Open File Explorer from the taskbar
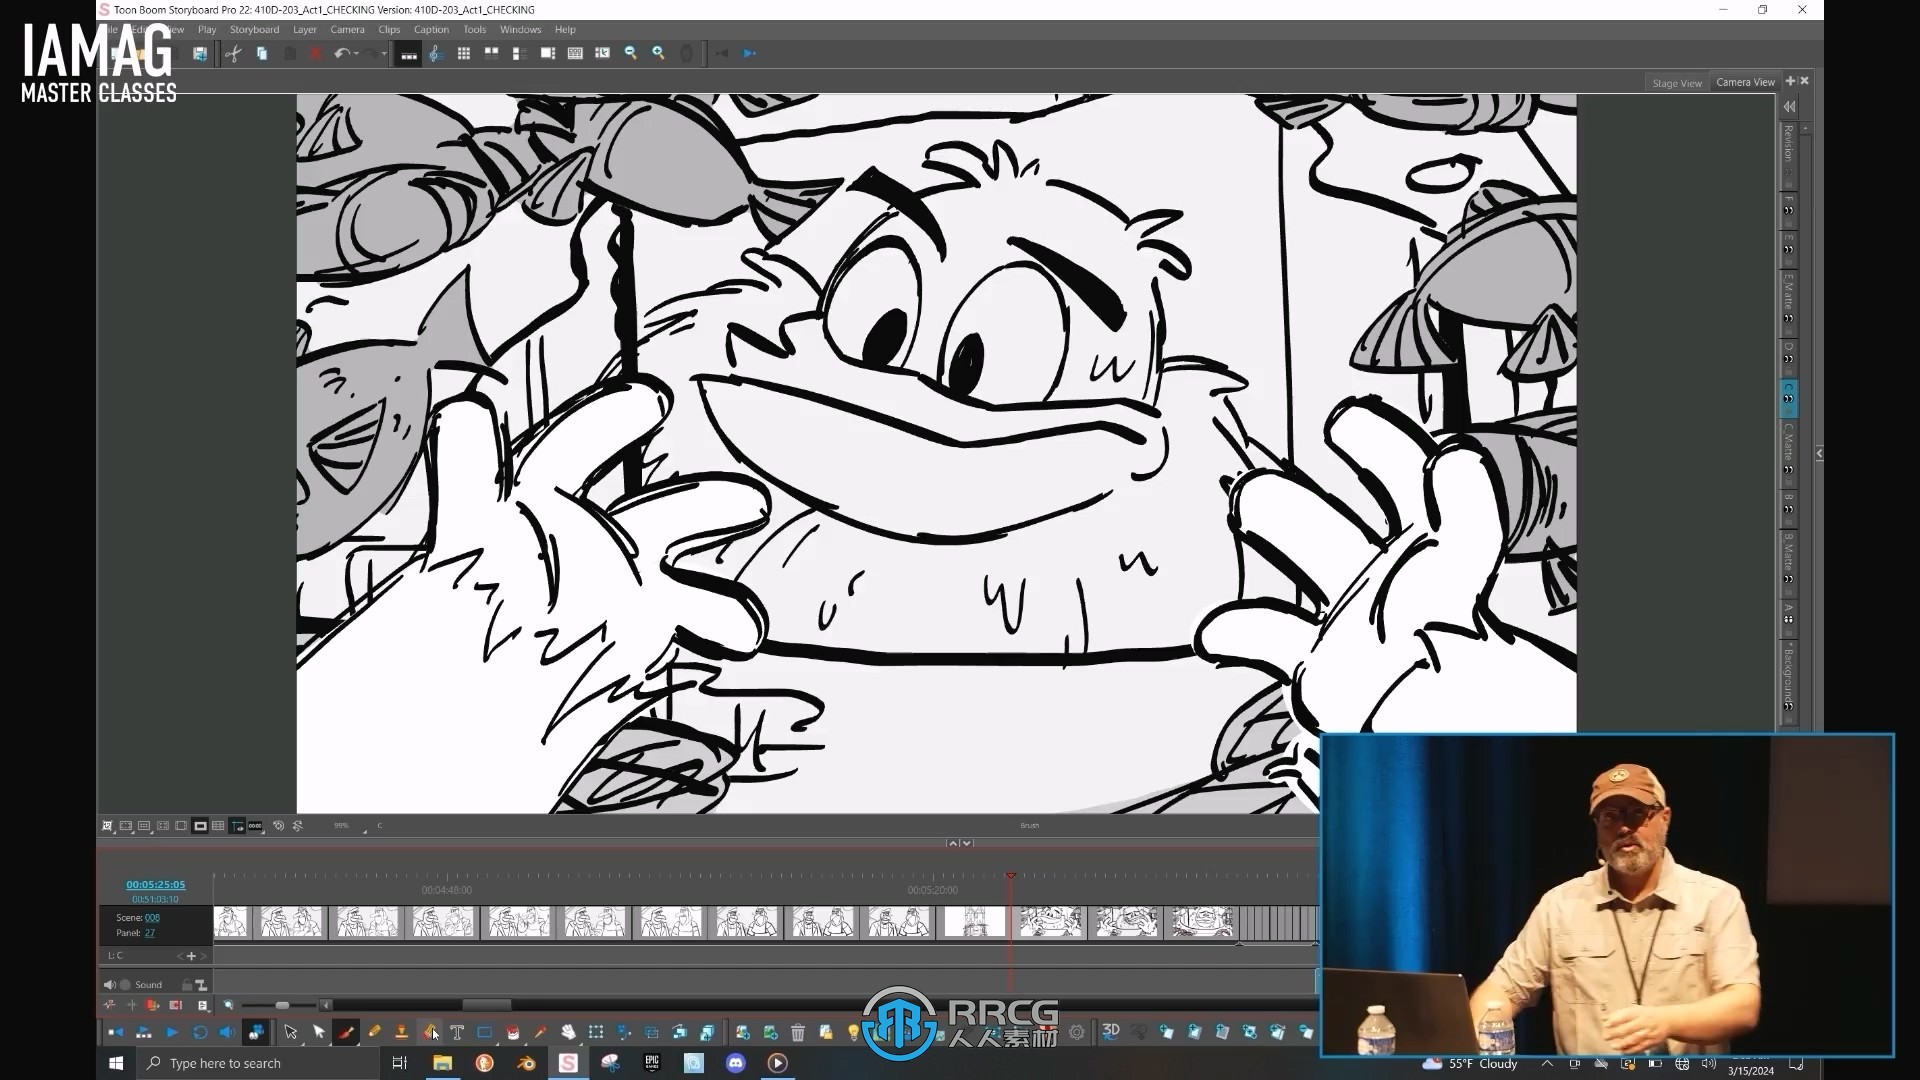This screenshot has width=1920, height=1080. click(442, 1063)
